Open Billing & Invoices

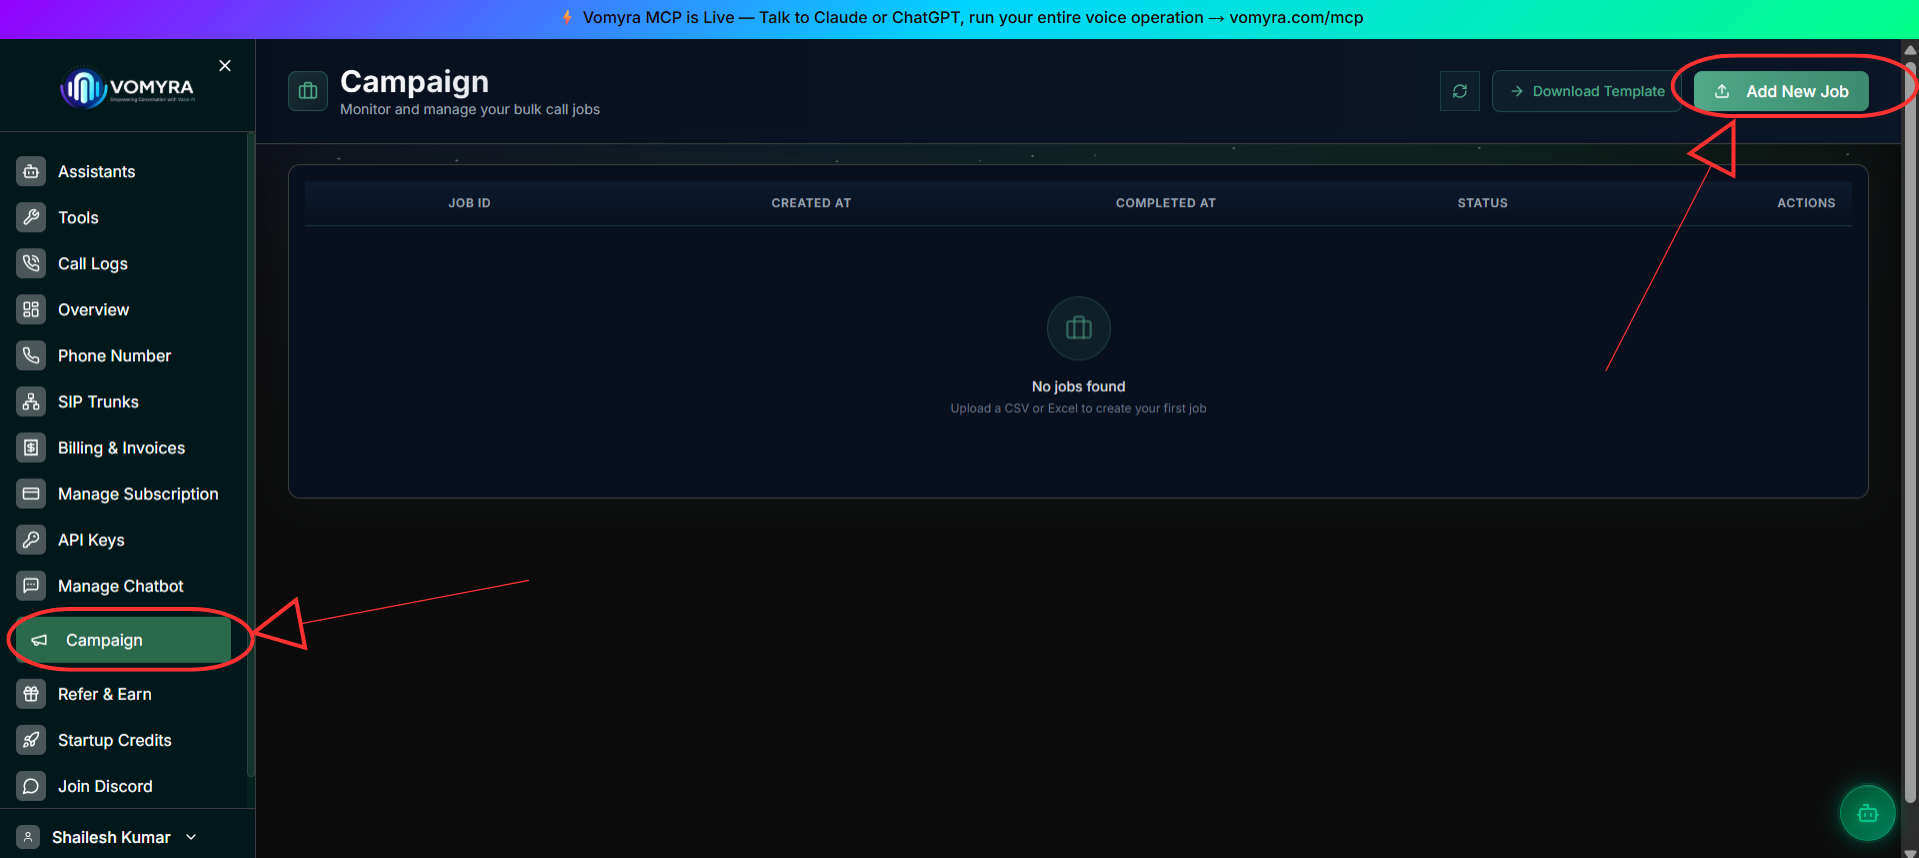pos(126,448)
